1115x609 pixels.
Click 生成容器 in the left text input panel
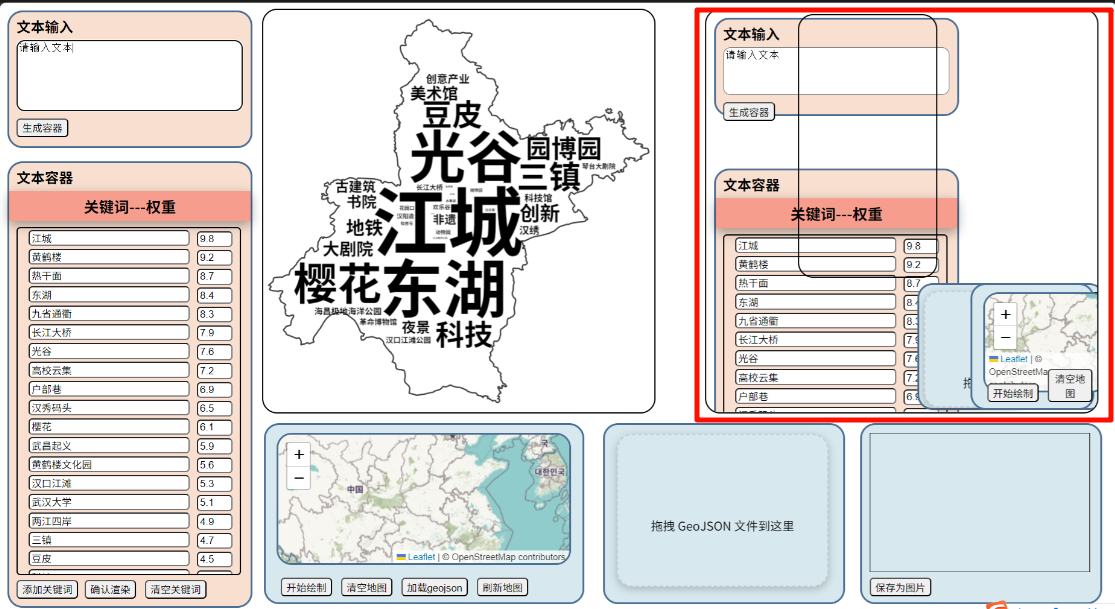pyautogui.click(x=43, y=128)
